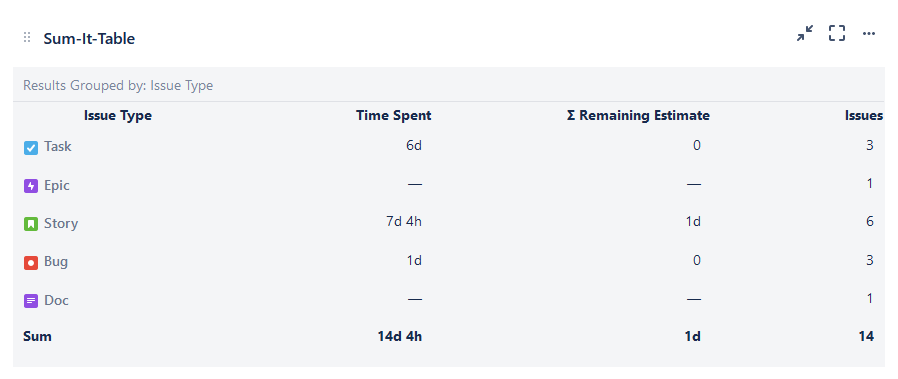Click the purple Epic lightning icon
The width and height of the screenshot is (898, 379).
click(x=31, y=186)
